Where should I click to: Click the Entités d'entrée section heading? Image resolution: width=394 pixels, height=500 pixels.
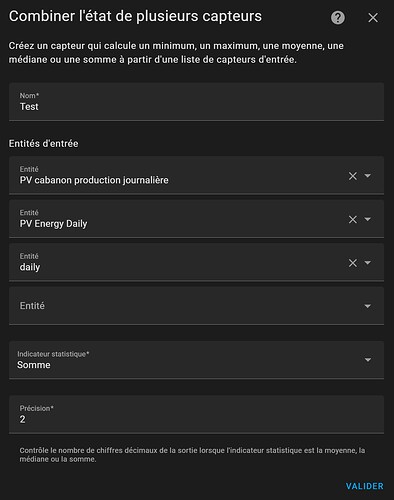tap(44, 144)
